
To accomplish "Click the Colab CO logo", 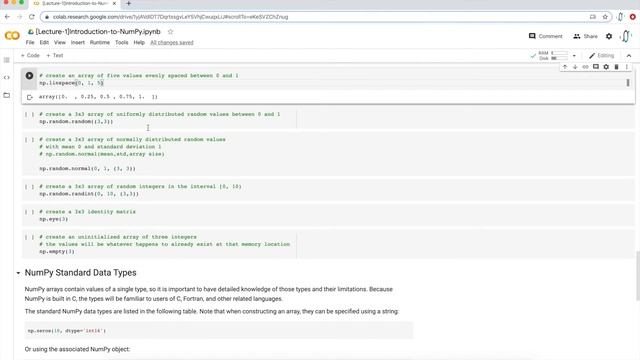I will pos(12,36).
